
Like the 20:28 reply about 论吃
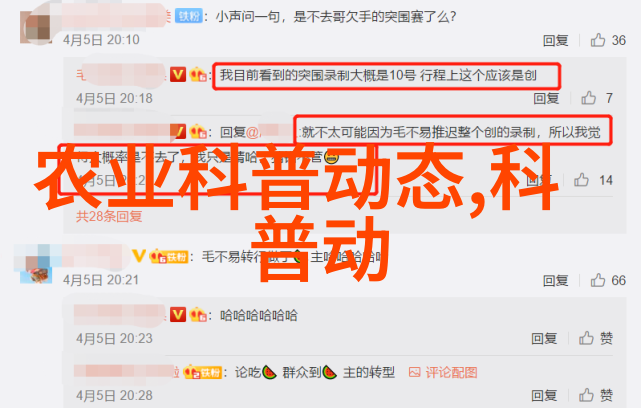pyautogui.click(x=596, y=395)
